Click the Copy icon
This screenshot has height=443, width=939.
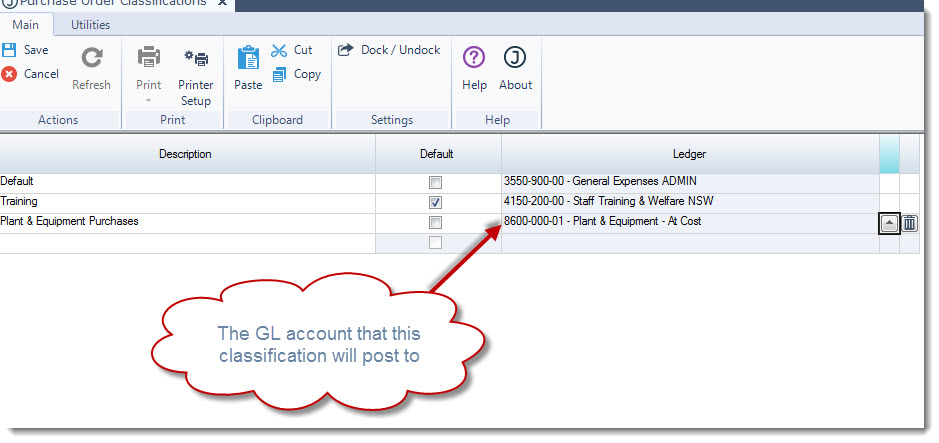point(279,75)
